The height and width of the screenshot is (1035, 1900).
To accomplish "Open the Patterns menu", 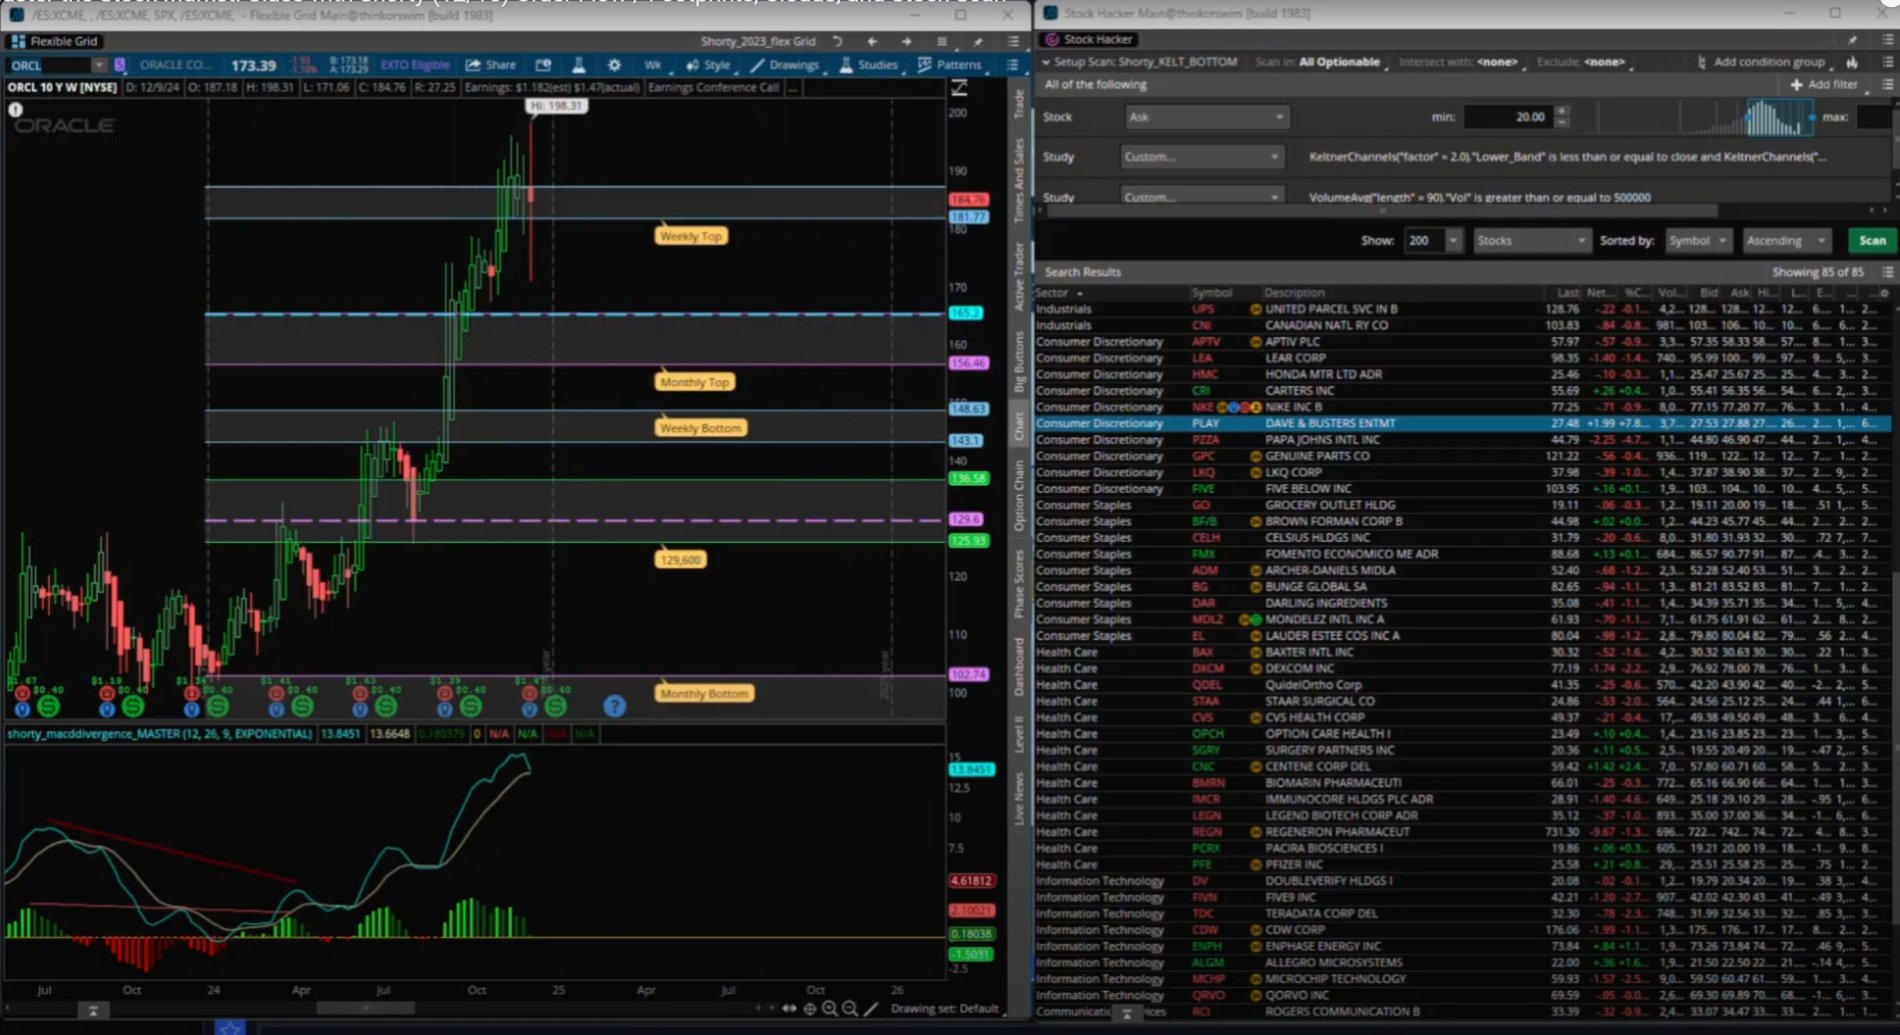I will tap(950, 65).
